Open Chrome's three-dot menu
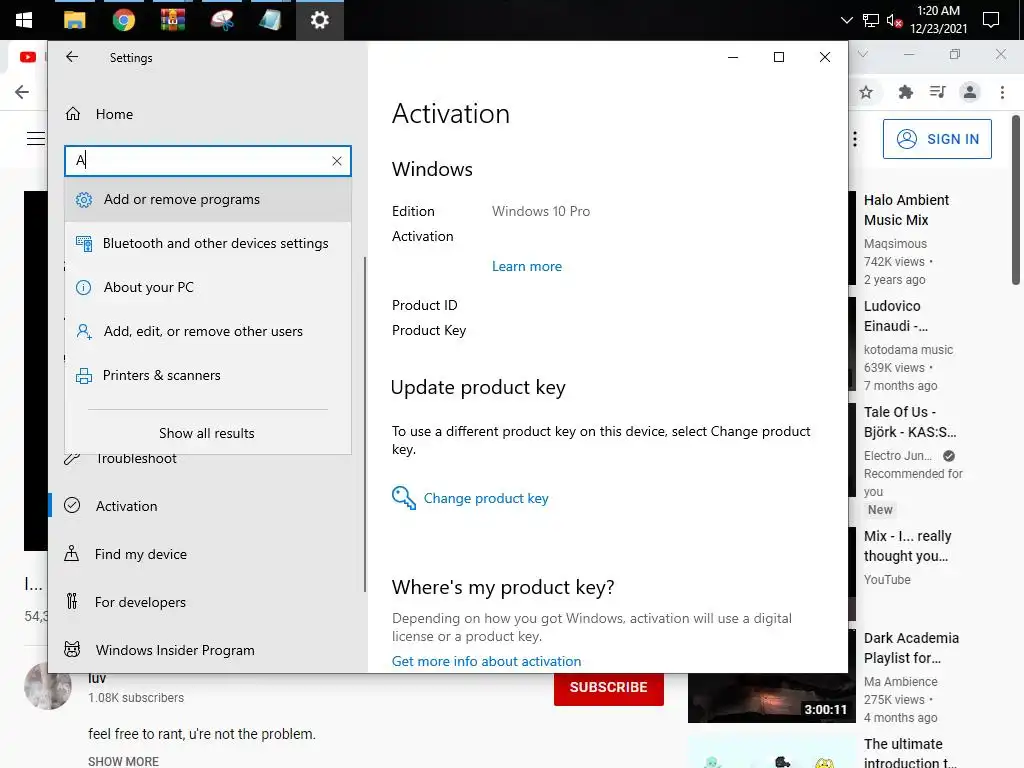The width and height of the screenshot is (1024, 768). [1002, 92]
